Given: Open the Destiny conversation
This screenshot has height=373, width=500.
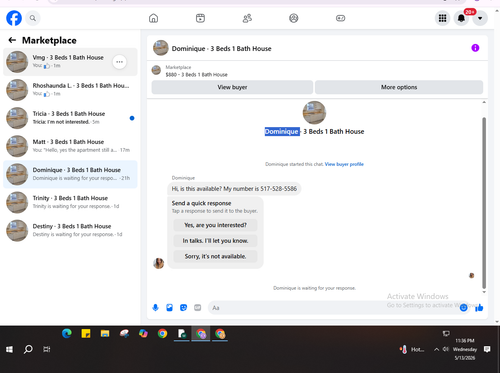Looking at the screenshot, I should [70, 230].
